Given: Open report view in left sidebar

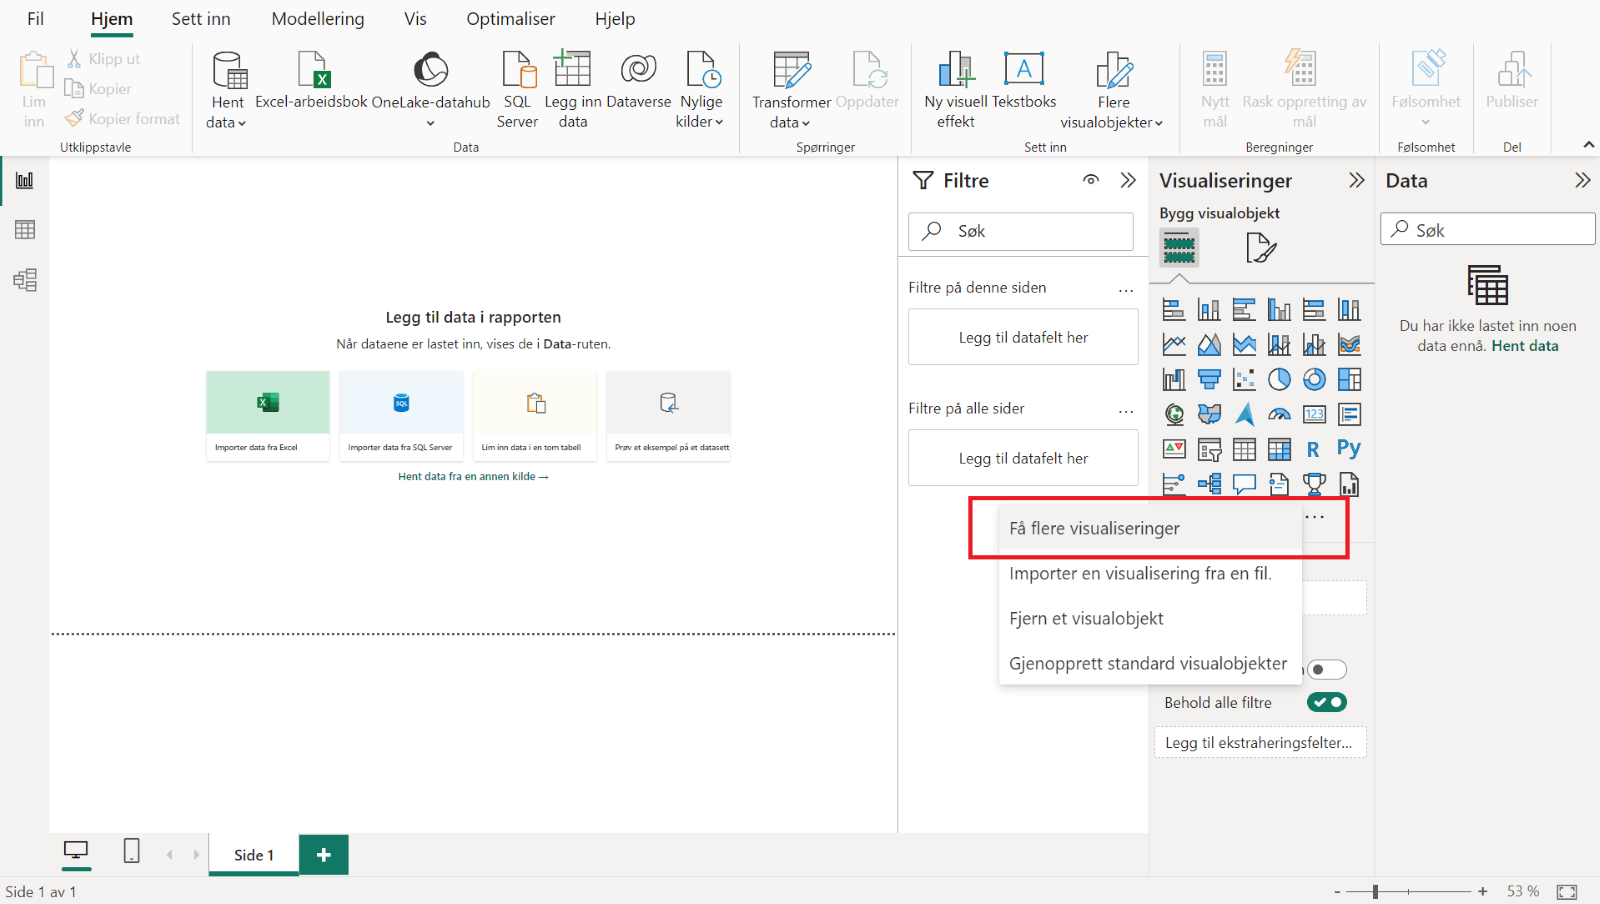Looking at the screenshot, I should (25, 181).
